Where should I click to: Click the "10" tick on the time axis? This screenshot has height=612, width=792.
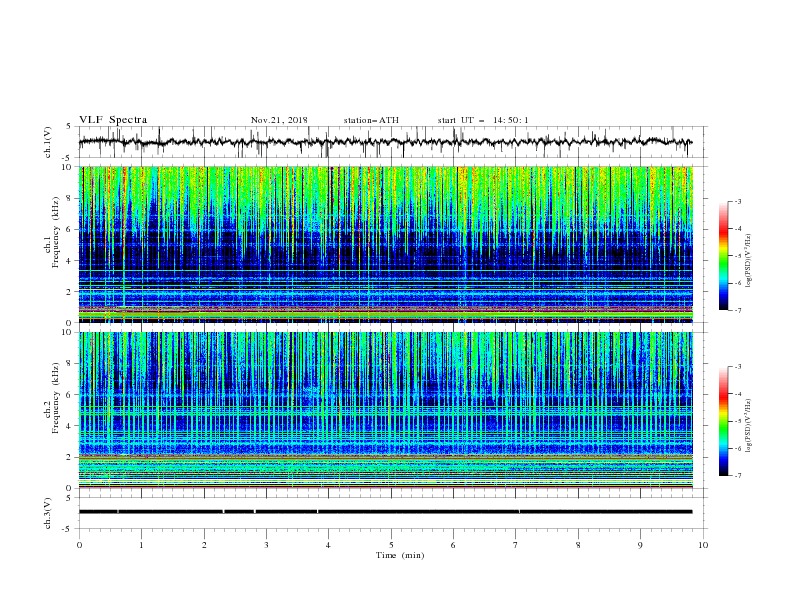point(703,545)
